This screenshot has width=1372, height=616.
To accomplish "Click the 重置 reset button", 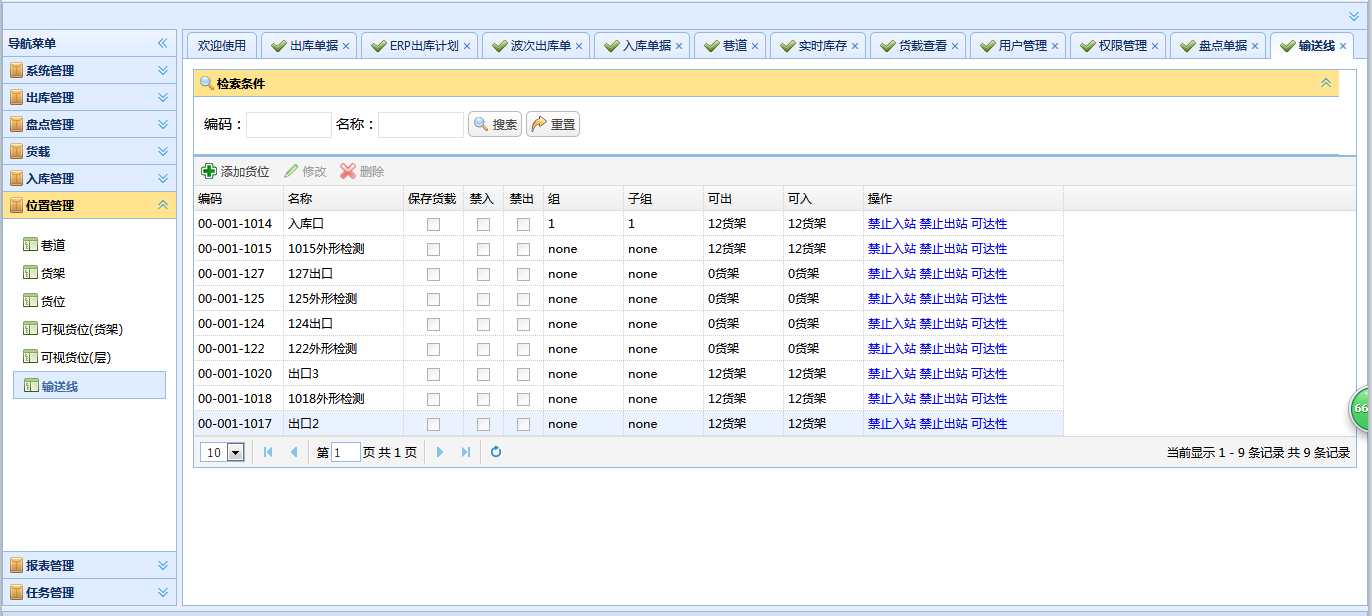I will tap(553, 125).
